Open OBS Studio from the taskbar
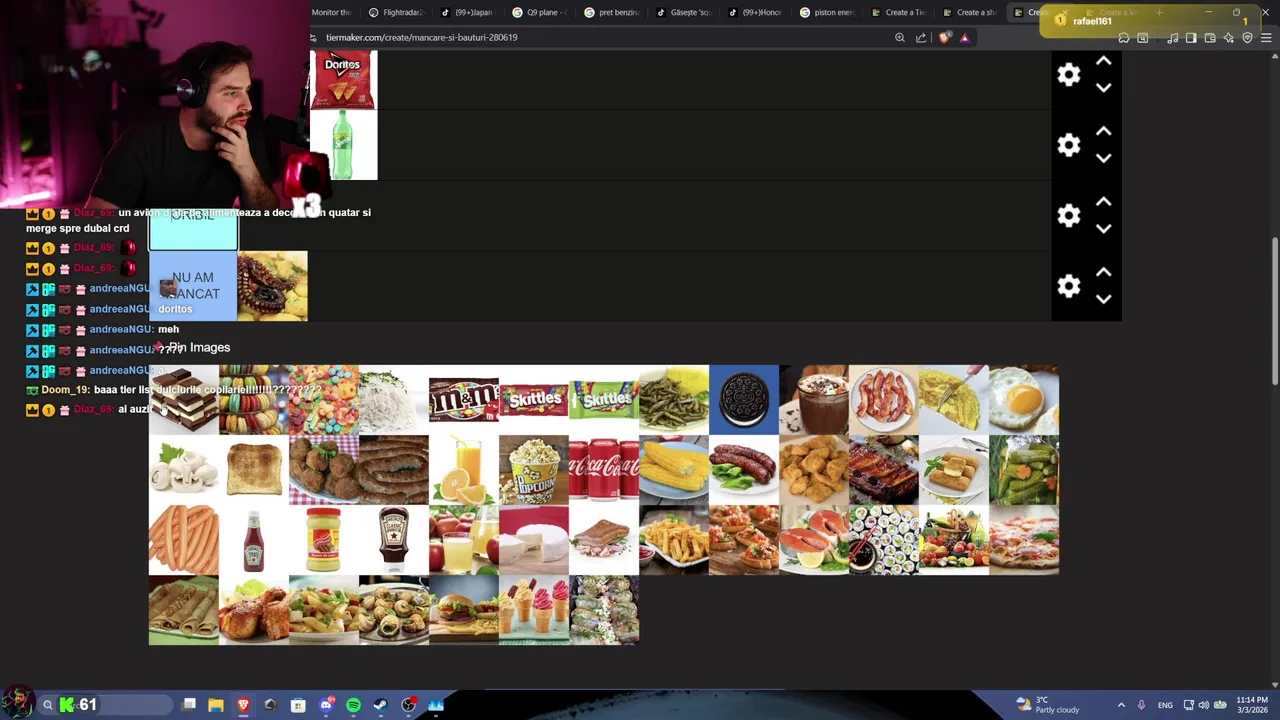This screenshot has height=720, width=1280. [x=408, y=705]
